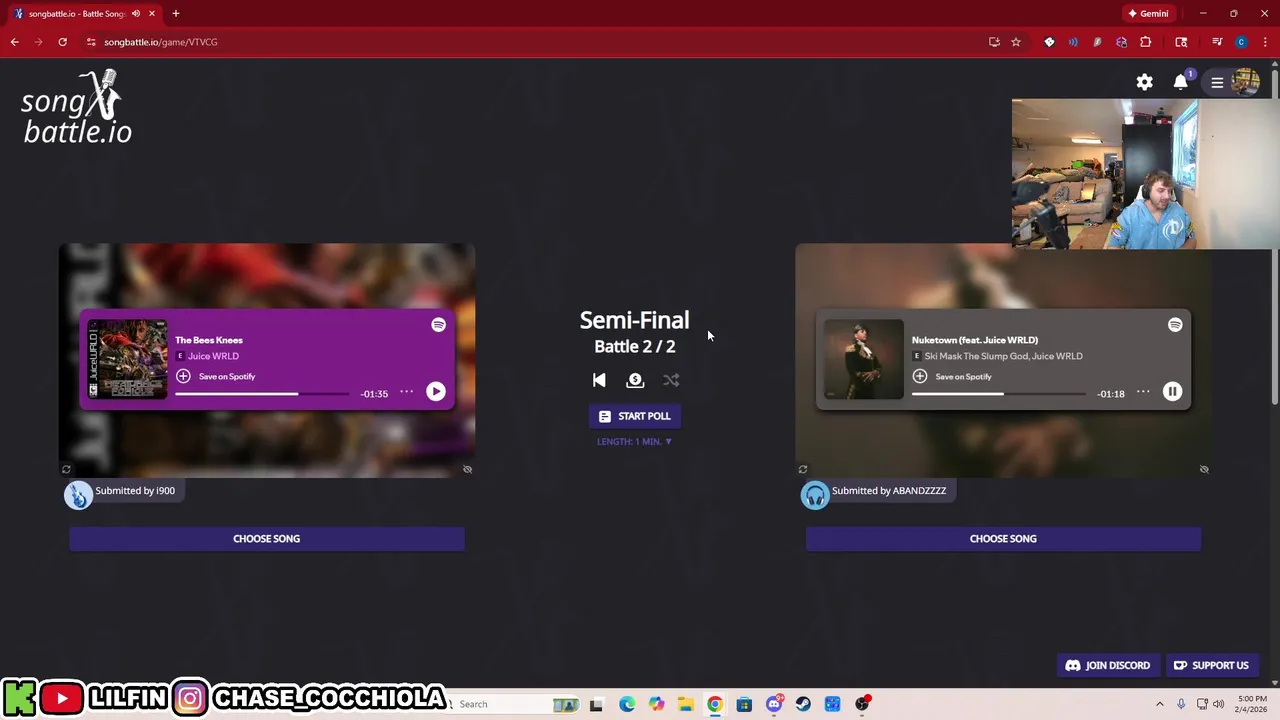
Task: Open the Gemini panel
Action: point(1148,14)
